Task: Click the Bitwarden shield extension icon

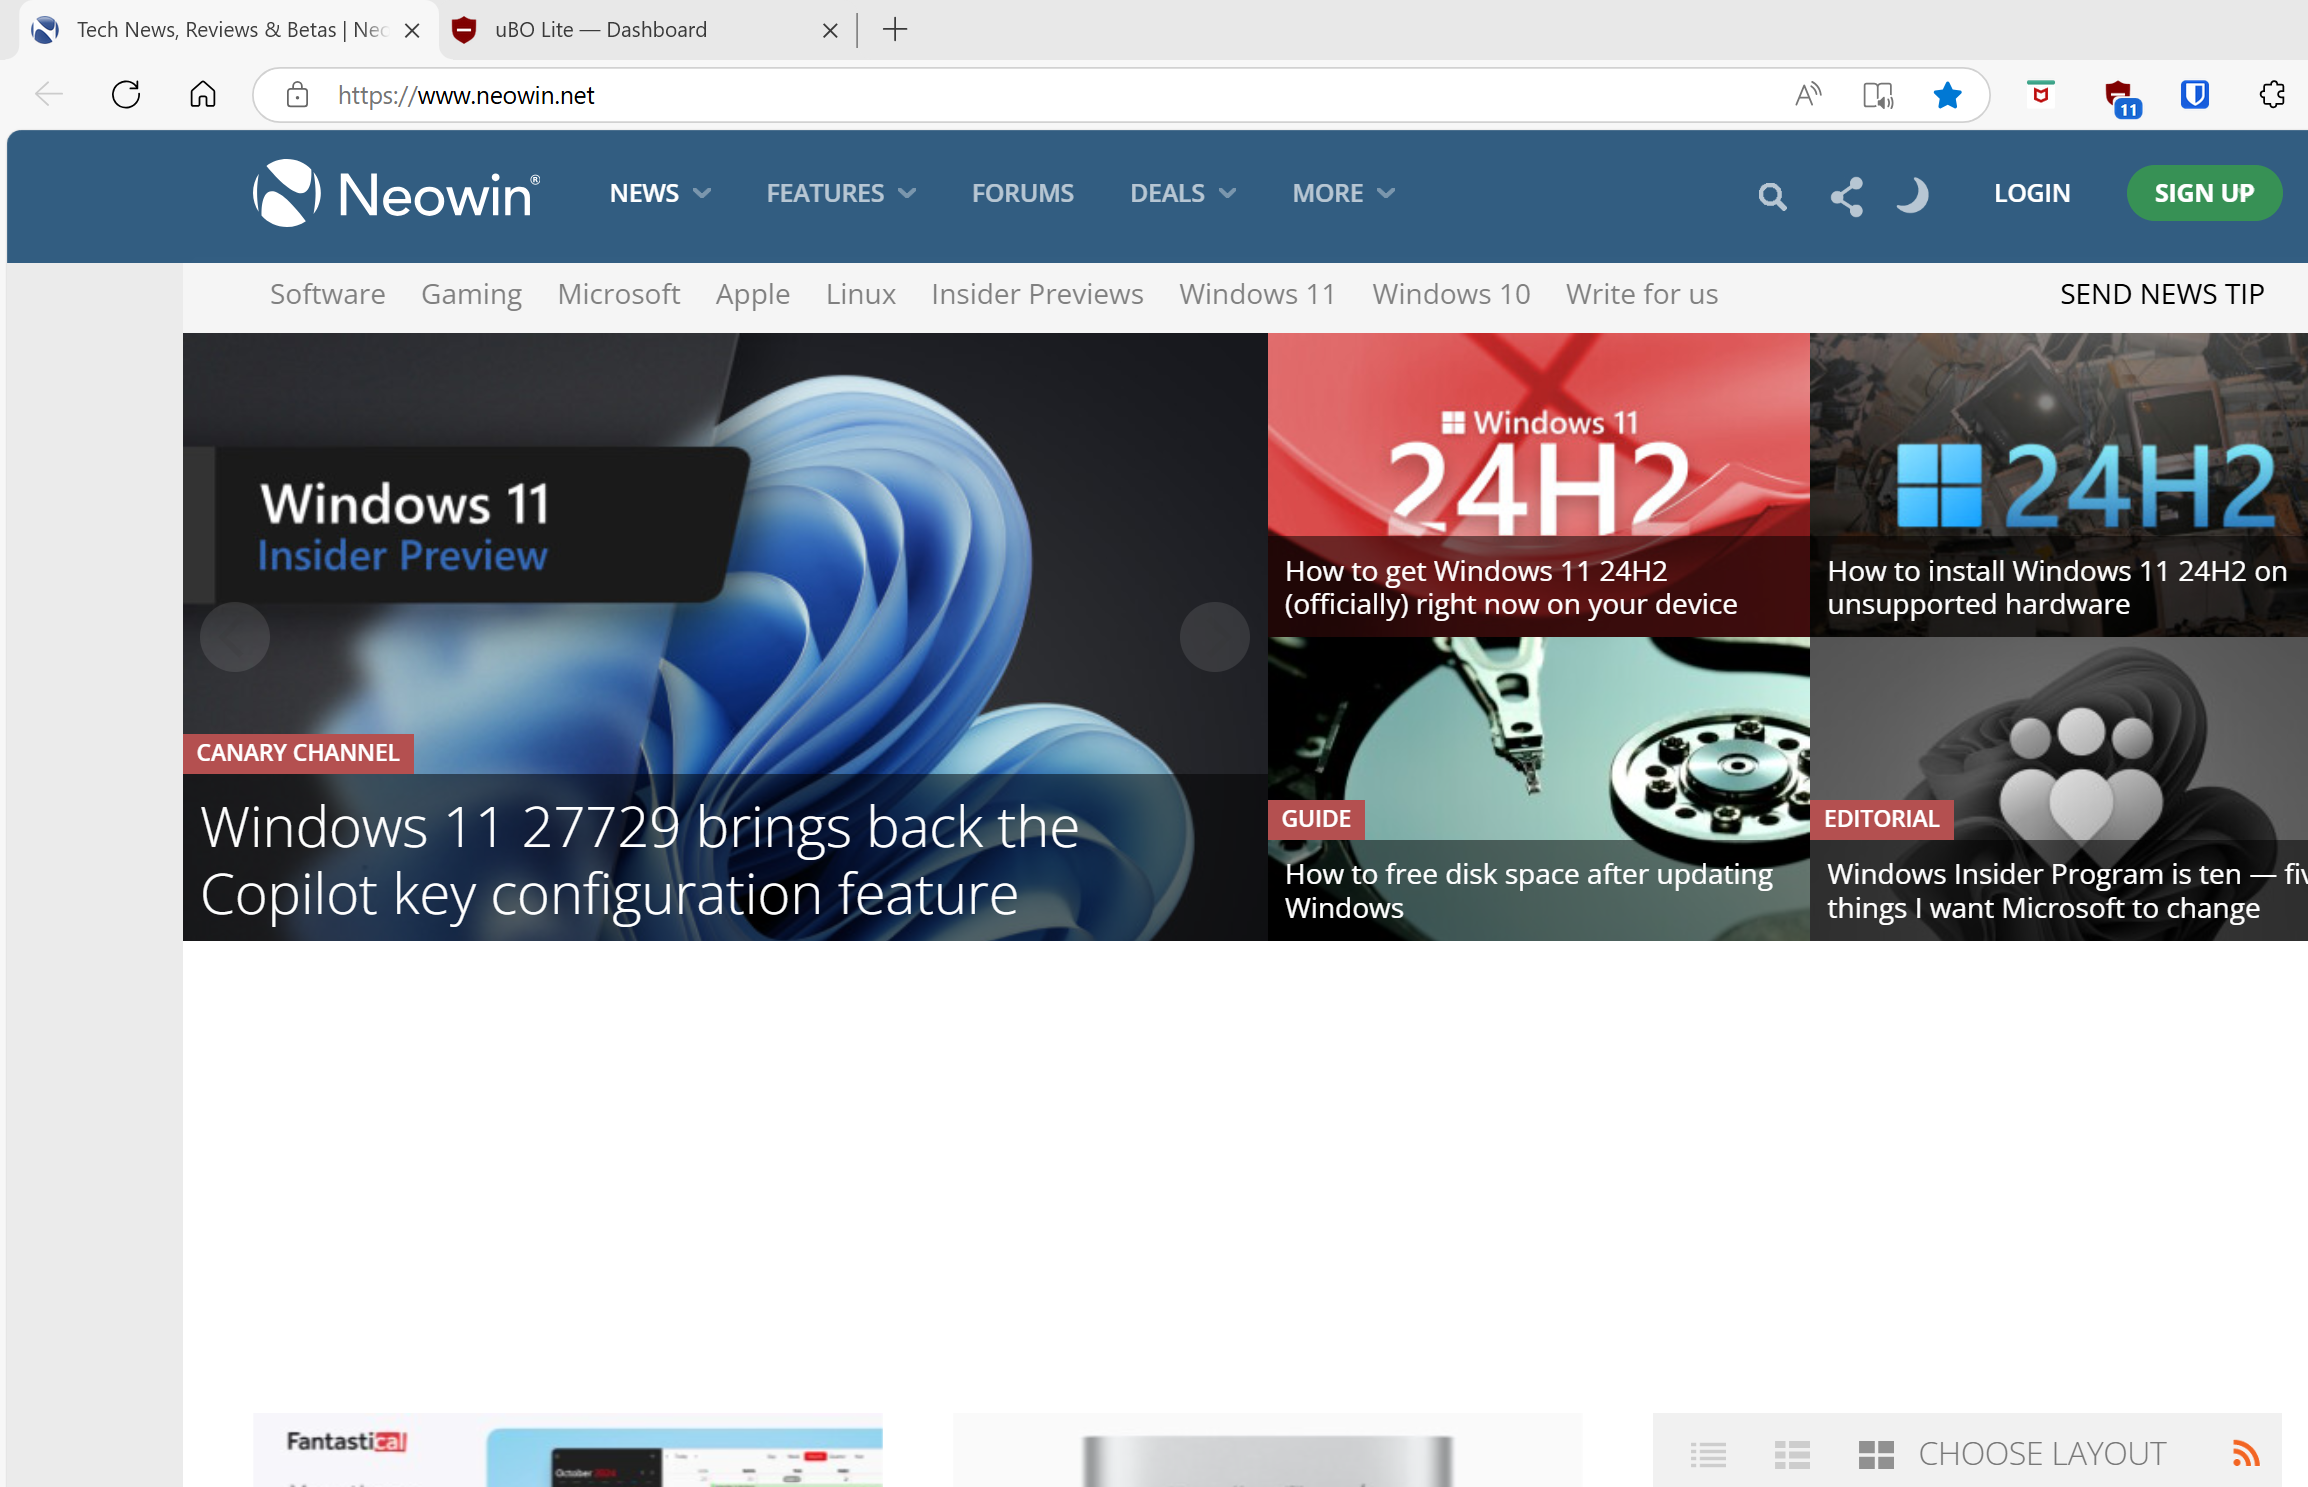Action: point(2194,95)
